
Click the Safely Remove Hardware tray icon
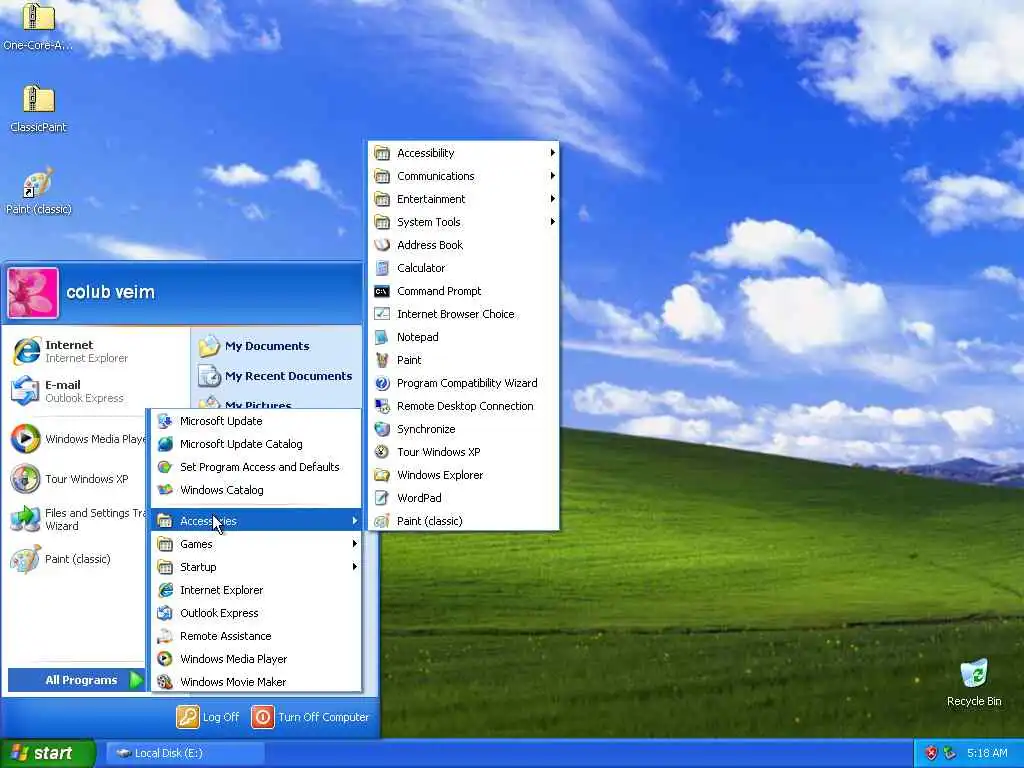tap(950, 753)
